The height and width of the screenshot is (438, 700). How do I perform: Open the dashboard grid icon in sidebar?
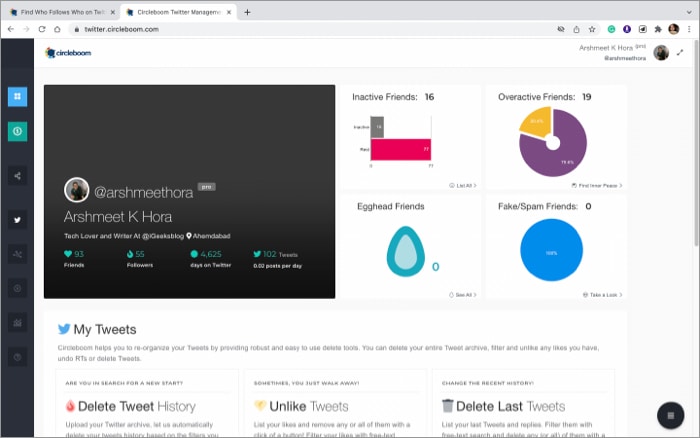pos(17,96)
